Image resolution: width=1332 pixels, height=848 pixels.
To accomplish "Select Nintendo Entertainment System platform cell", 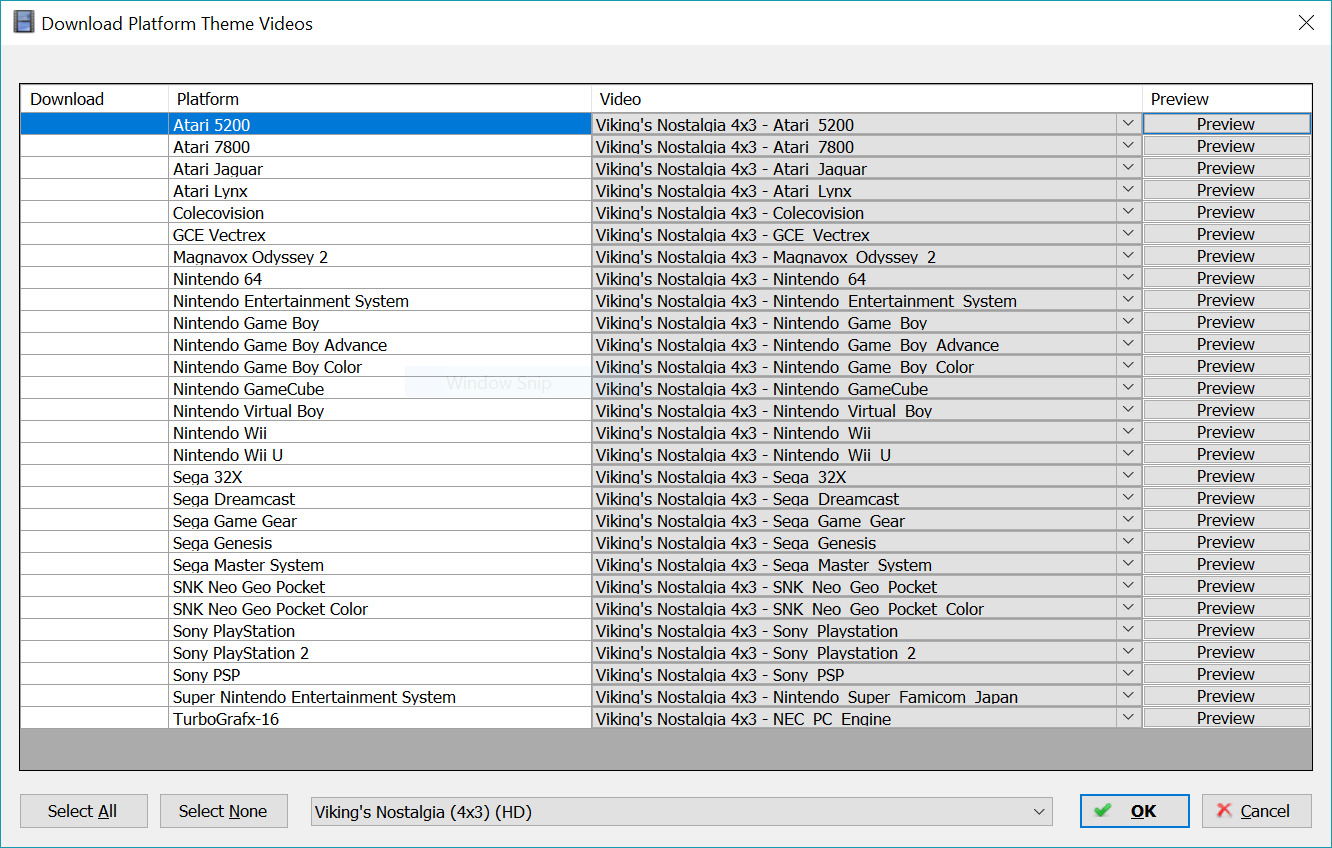I will coord(380,300).
